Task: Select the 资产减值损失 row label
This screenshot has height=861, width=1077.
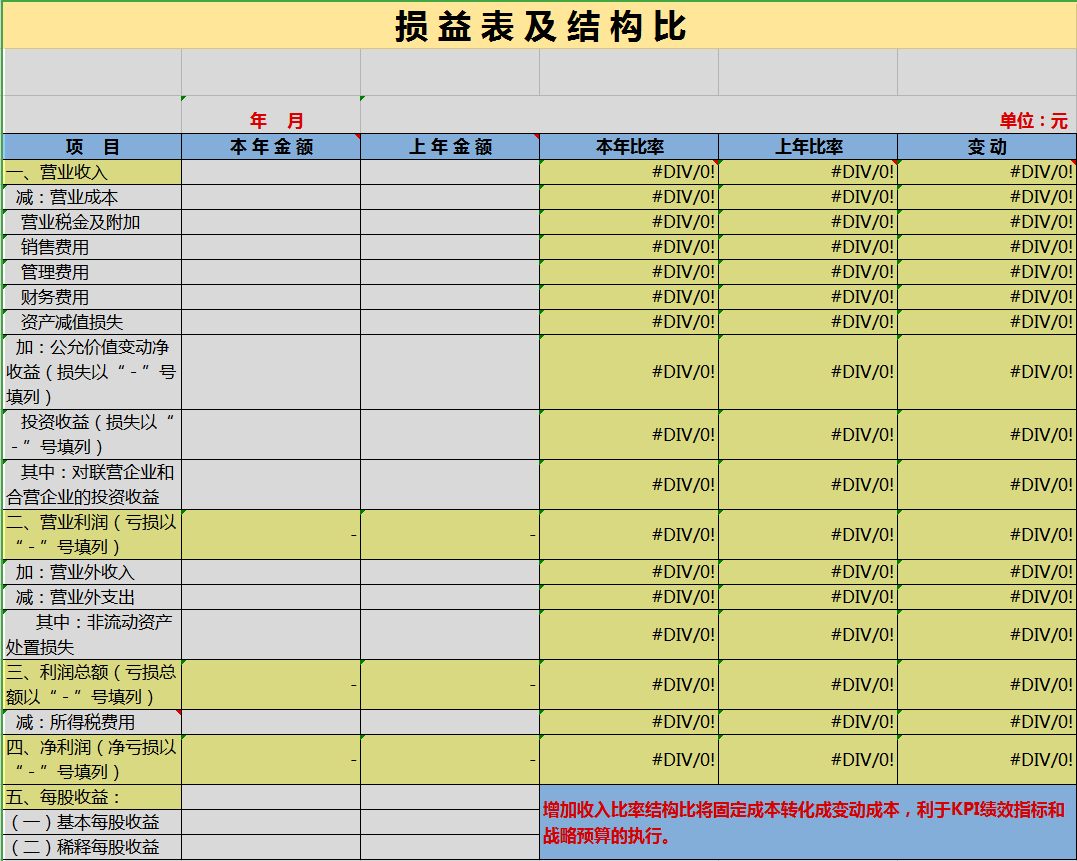Action: [x=92, y=322]
